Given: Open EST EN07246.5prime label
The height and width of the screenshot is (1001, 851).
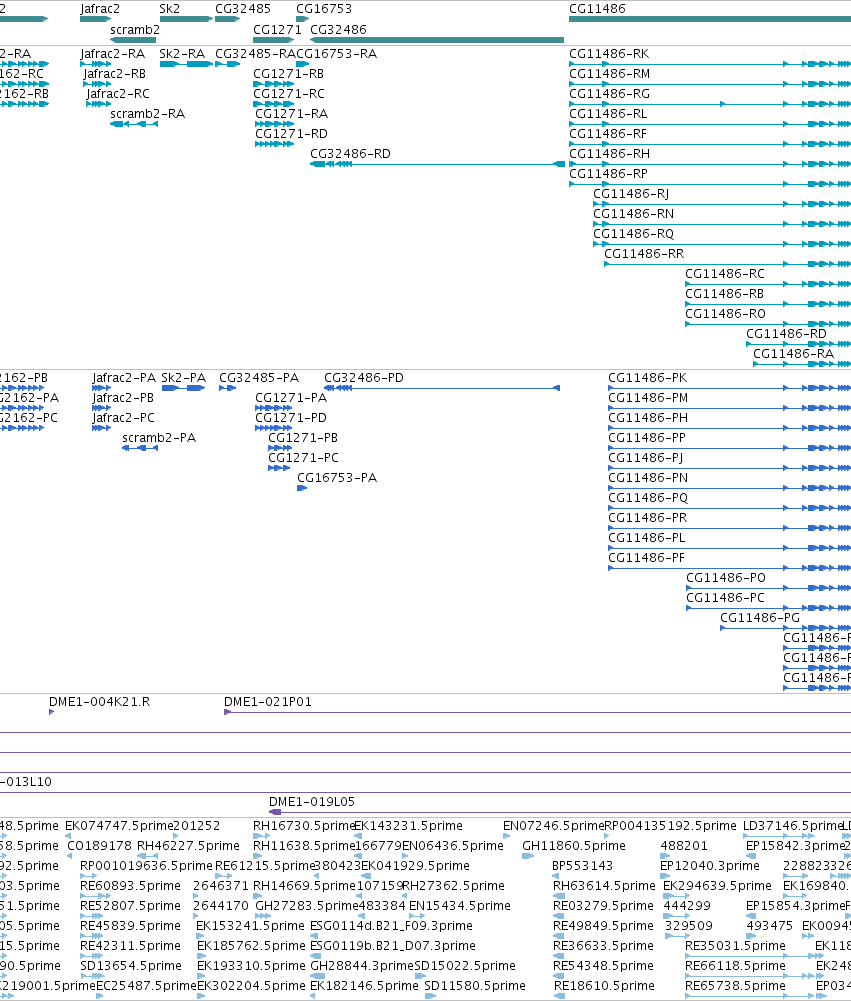Looking at the screenshot, I should coord(553,826).
